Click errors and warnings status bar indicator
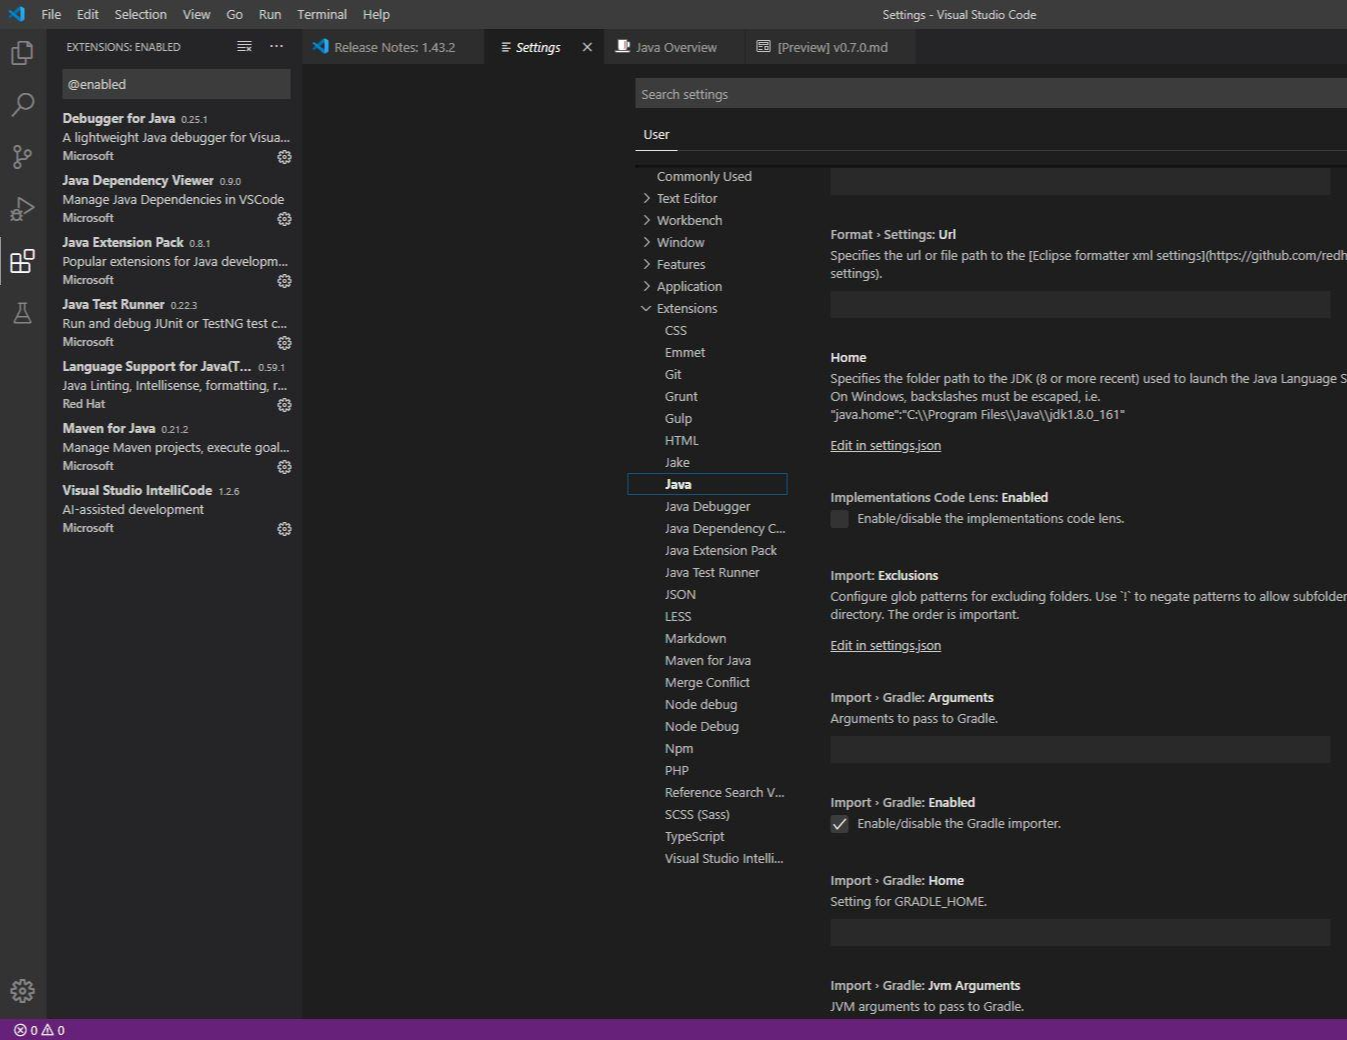This screenshot has width=1347, height=1040. [x=39, y=1030]
